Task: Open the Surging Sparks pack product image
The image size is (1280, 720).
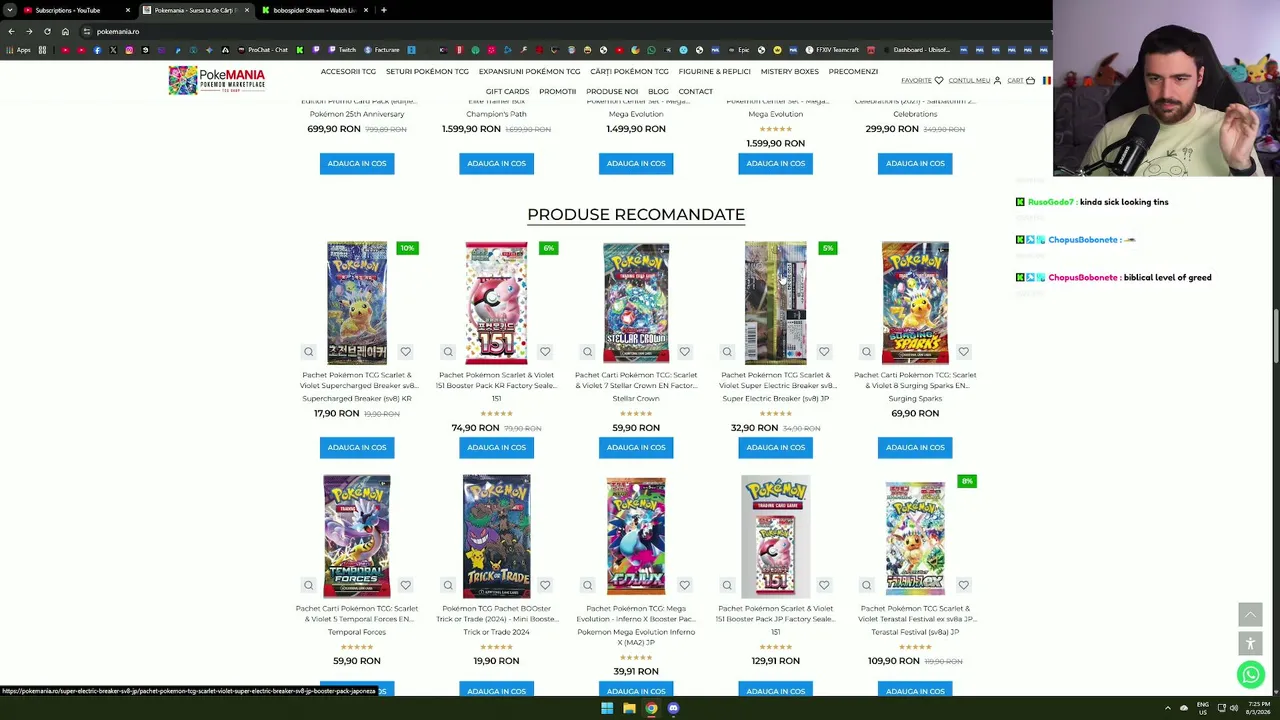Action: 915,302
